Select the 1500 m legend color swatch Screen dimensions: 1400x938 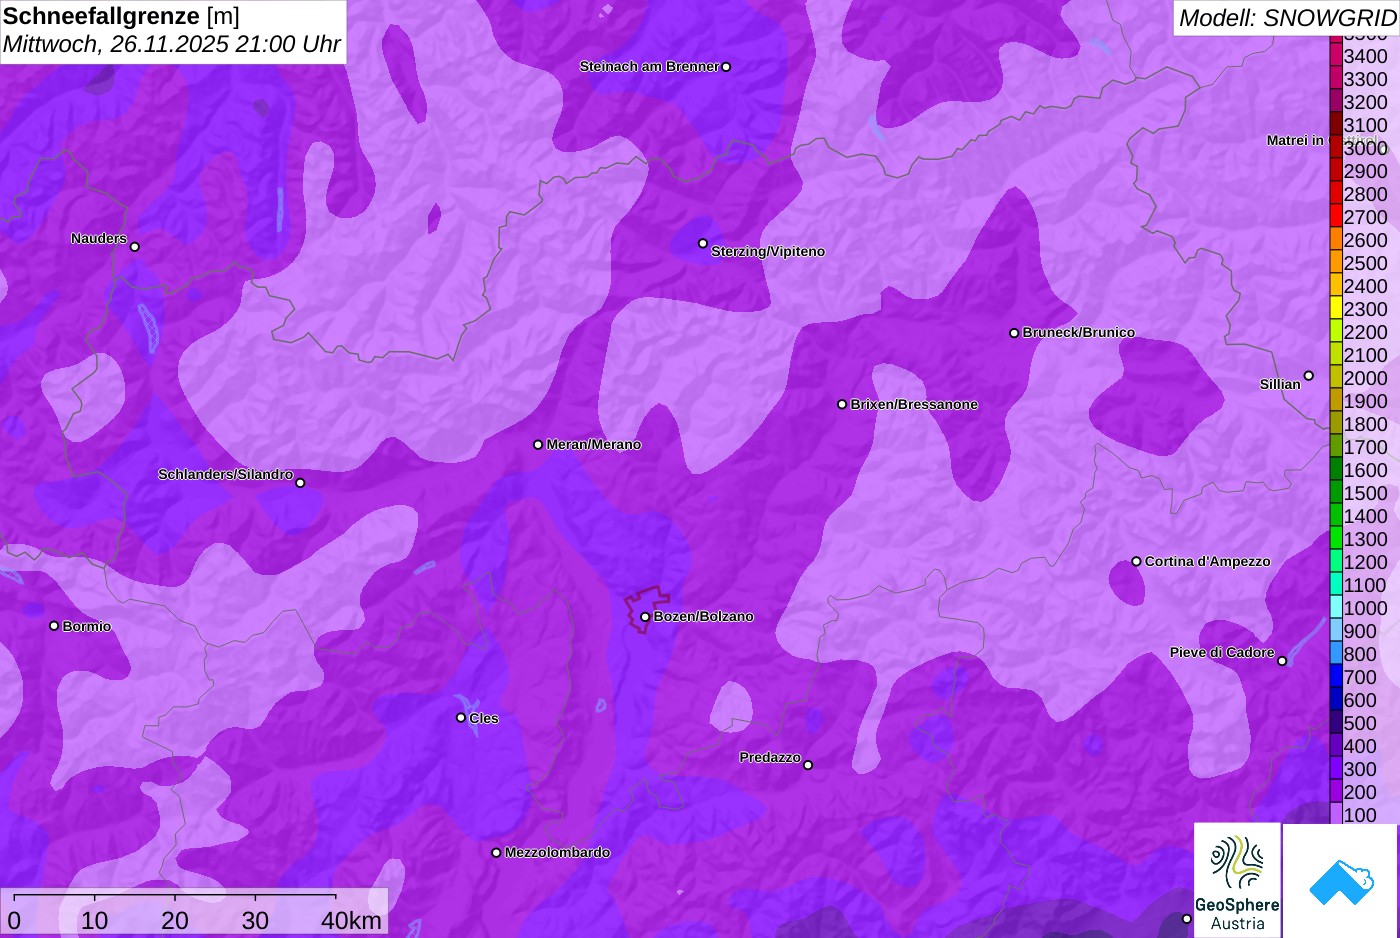click(1336, 492)
